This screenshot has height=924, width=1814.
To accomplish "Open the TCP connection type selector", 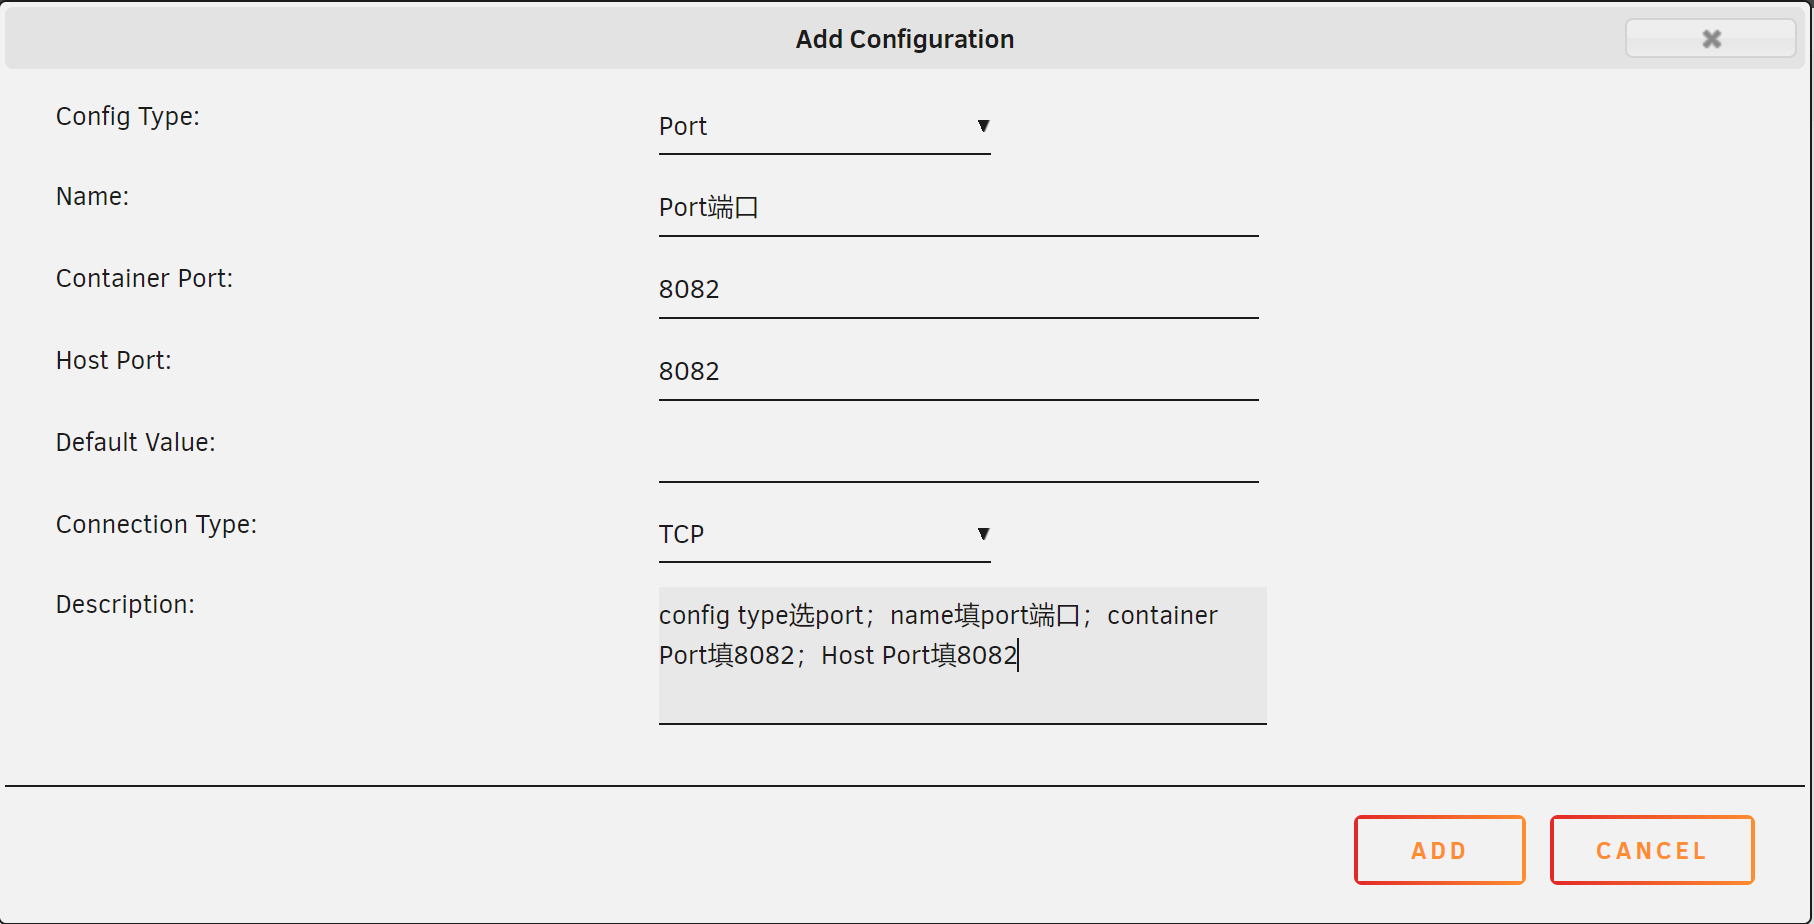I will (824, 535).
